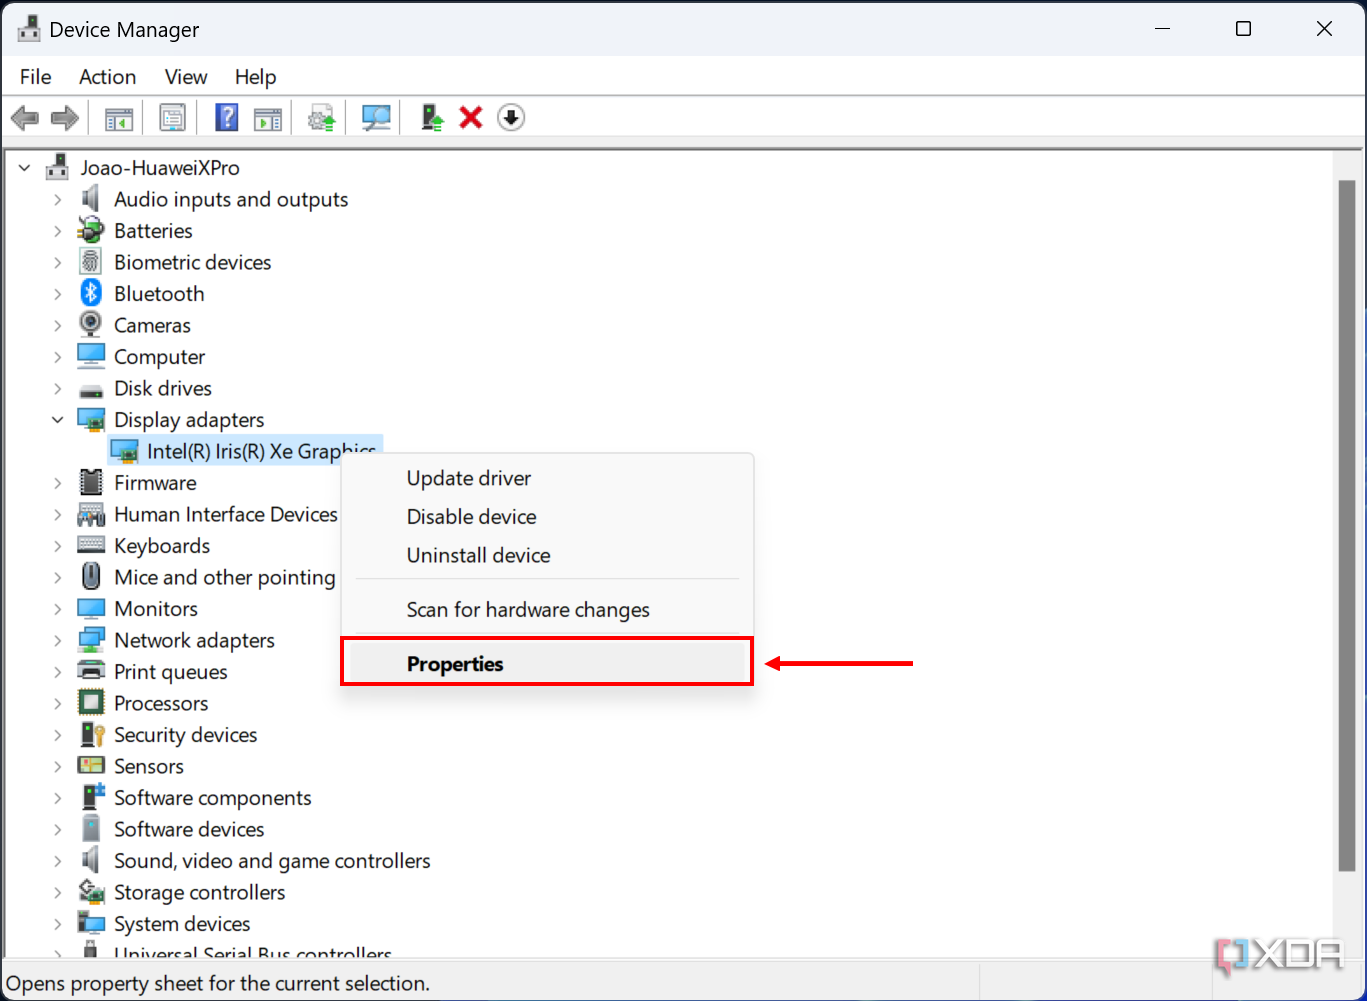Click the Disable device down-arrow toolbar icon

pyautogui.click(x=511, y=118)
